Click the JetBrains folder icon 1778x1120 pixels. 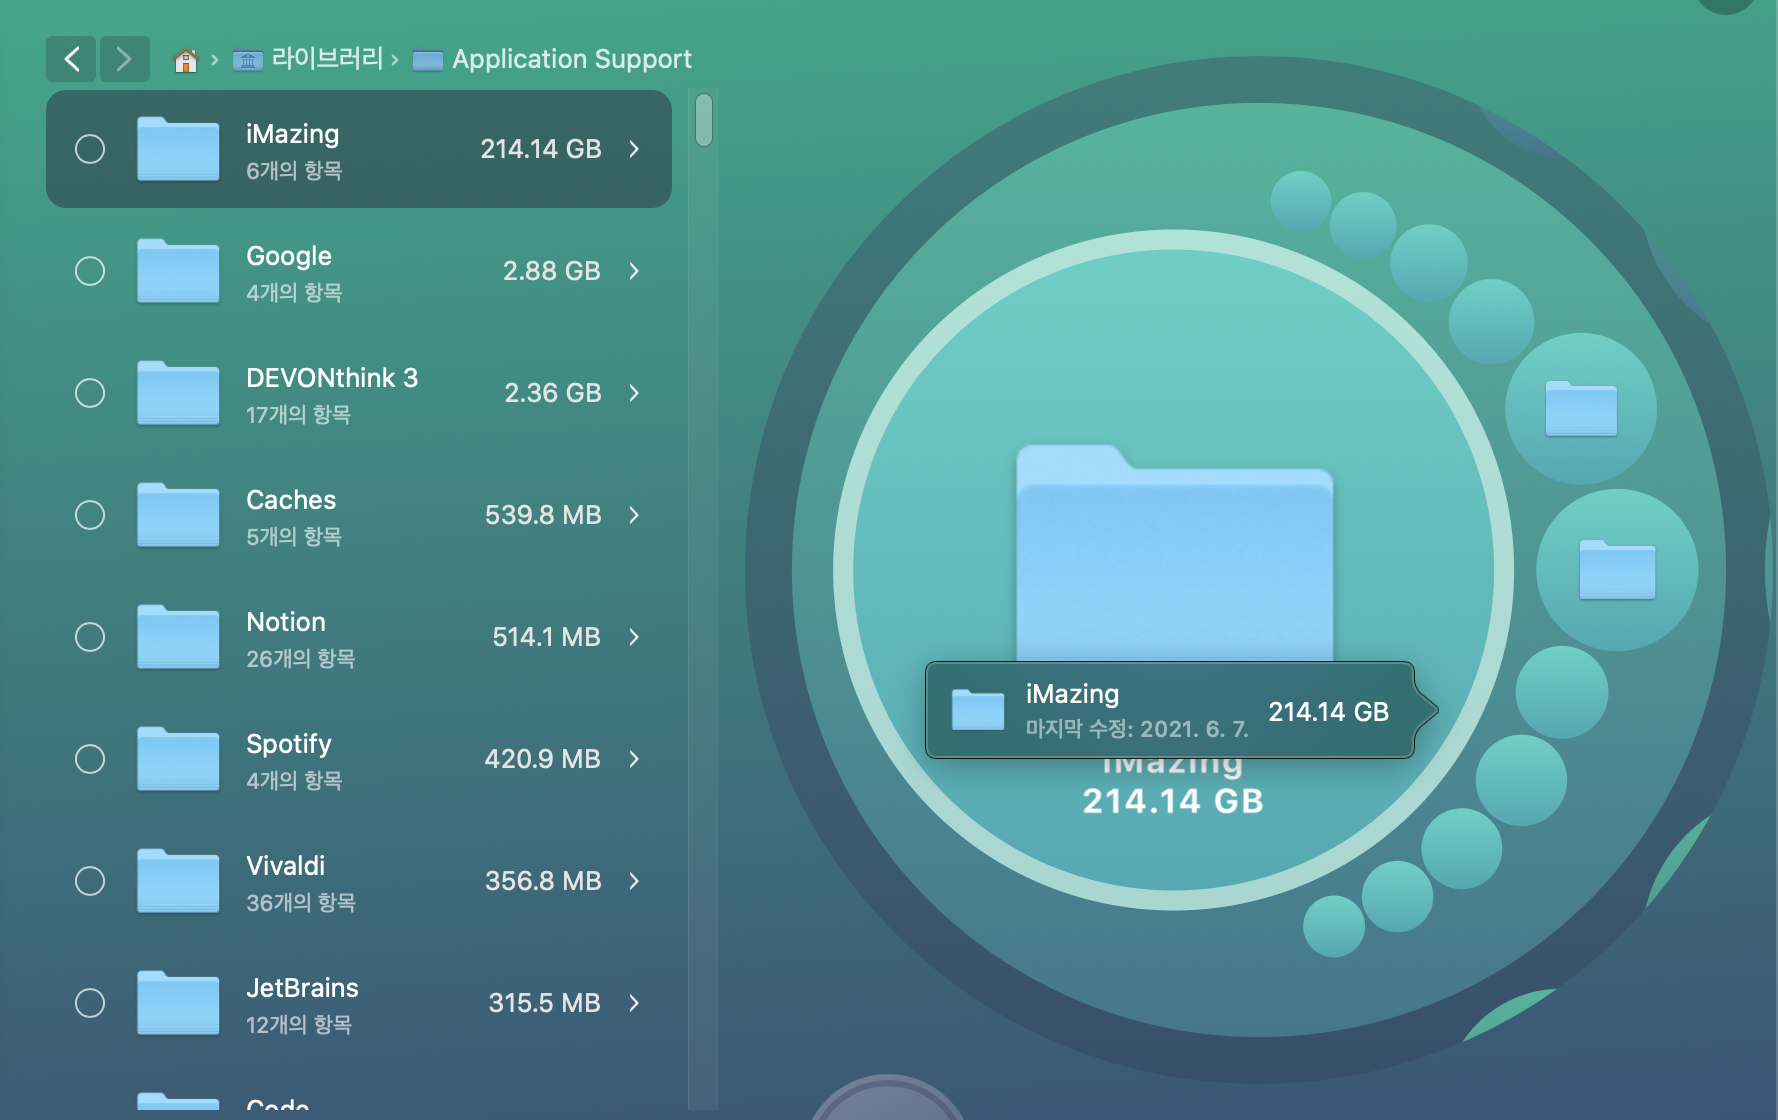pyautogui.click(x=178, y=1003)
